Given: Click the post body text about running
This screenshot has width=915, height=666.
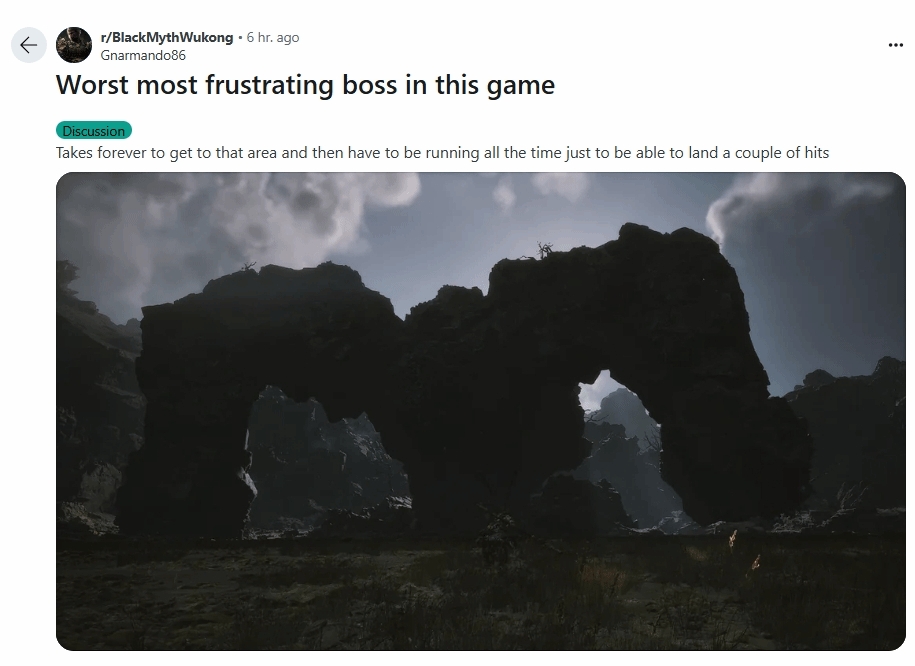Looking at the screenshot, I should click(x=442, y=153).
